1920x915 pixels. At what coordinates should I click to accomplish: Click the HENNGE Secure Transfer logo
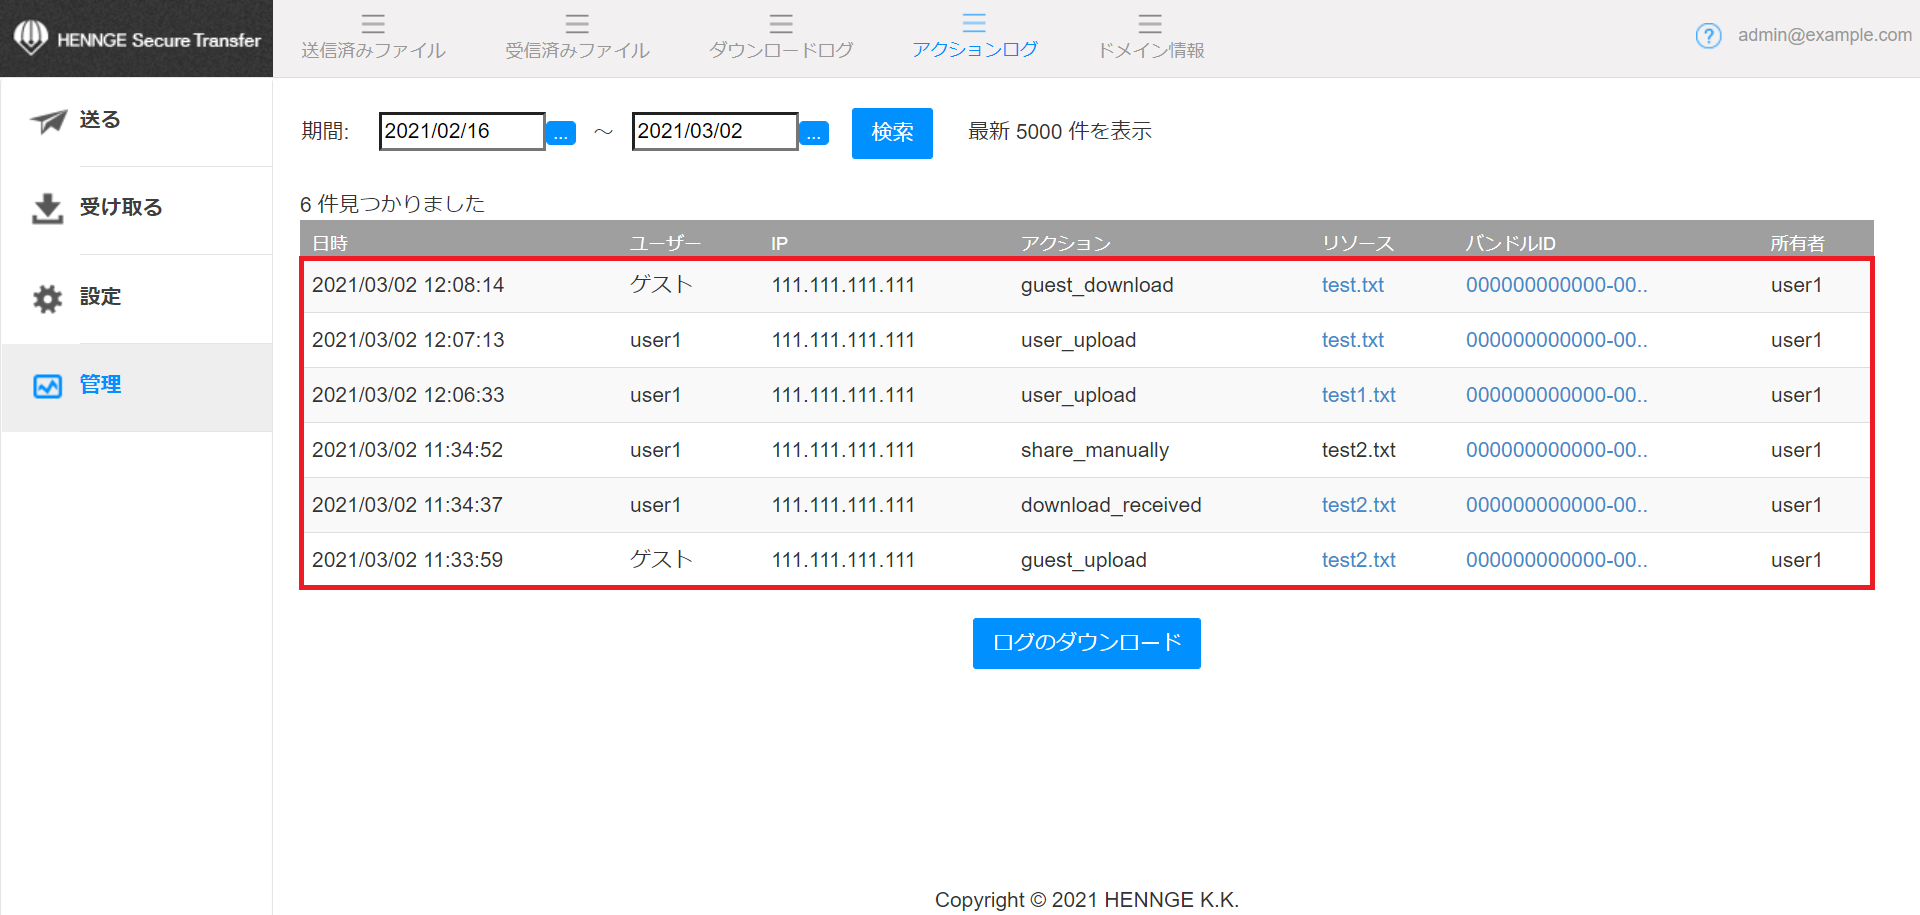[x=137, y=39]
